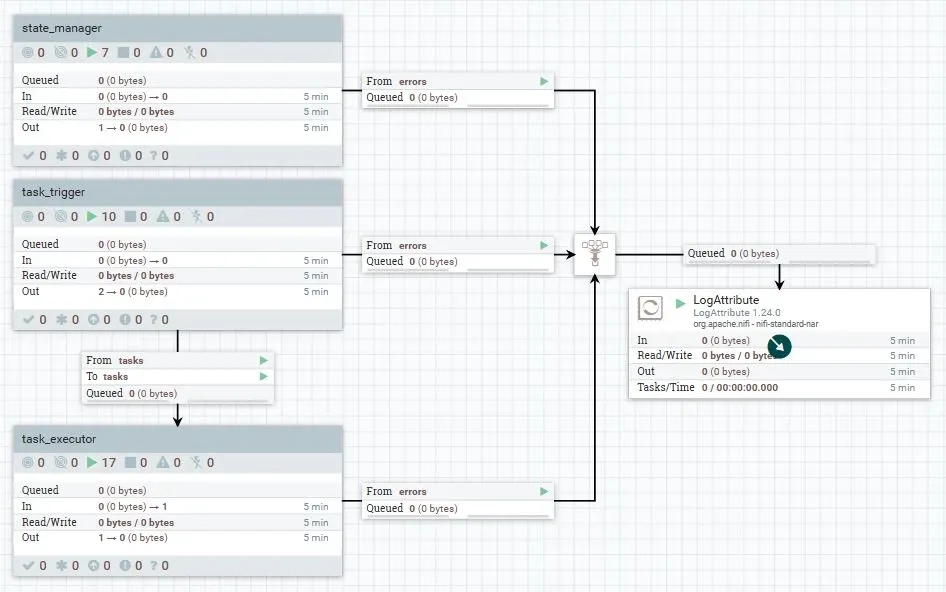Viewport: 946px width, 592px height.
Task: Click the Out value 2 → 0 in task_trigger
Action: click(133, 291)
